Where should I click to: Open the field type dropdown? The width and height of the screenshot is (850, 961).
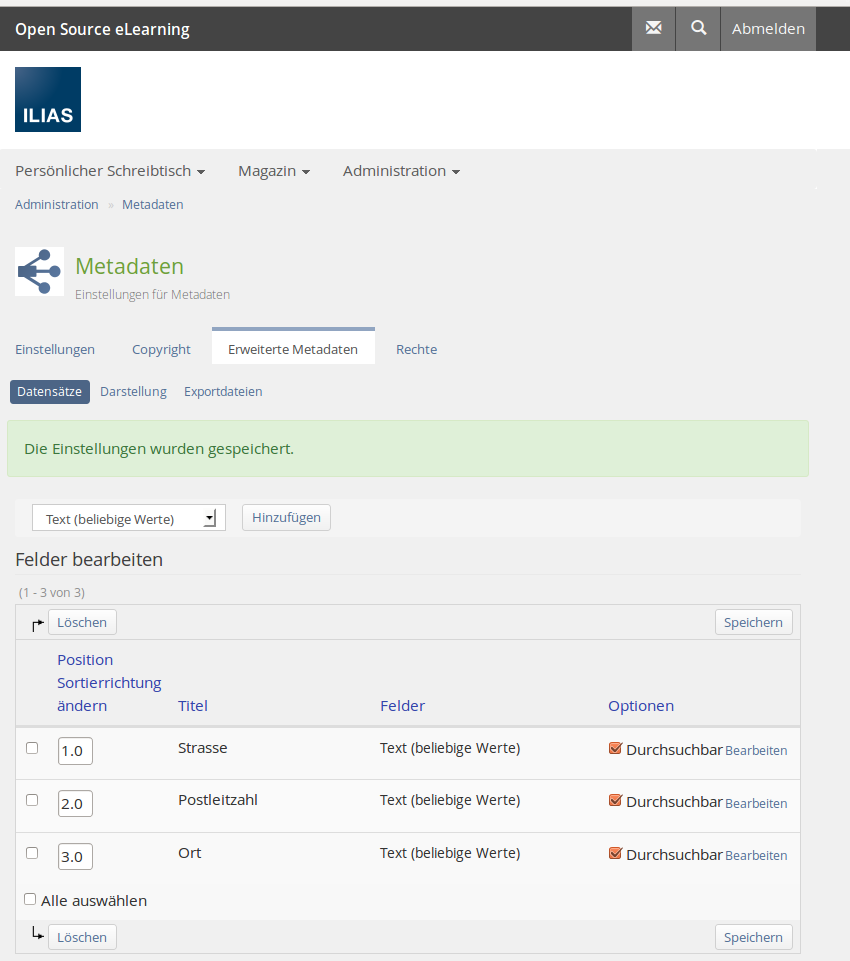[x=129, y=518]
